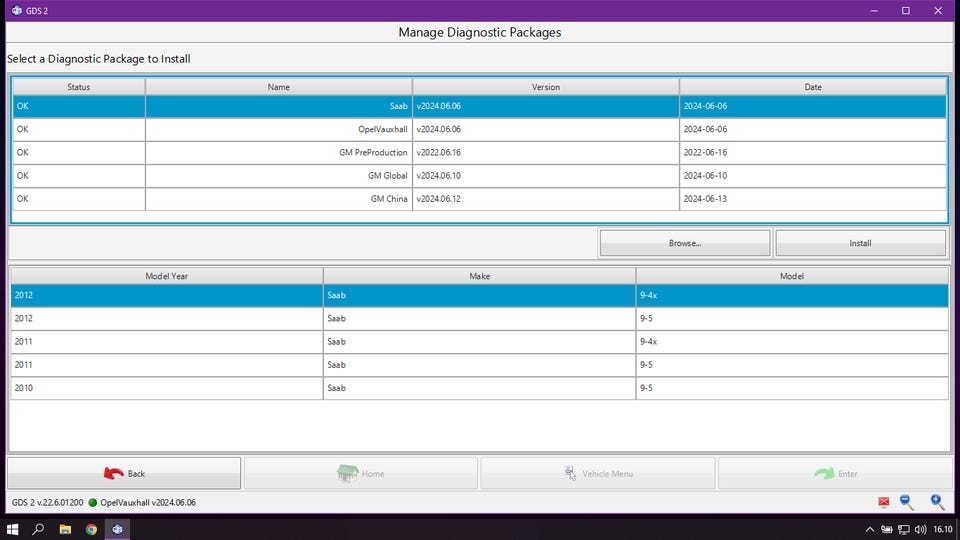This screenshot has height=540, width=960.
Task: Select the OpelVauxhall package row
Action: coord(479,129)
